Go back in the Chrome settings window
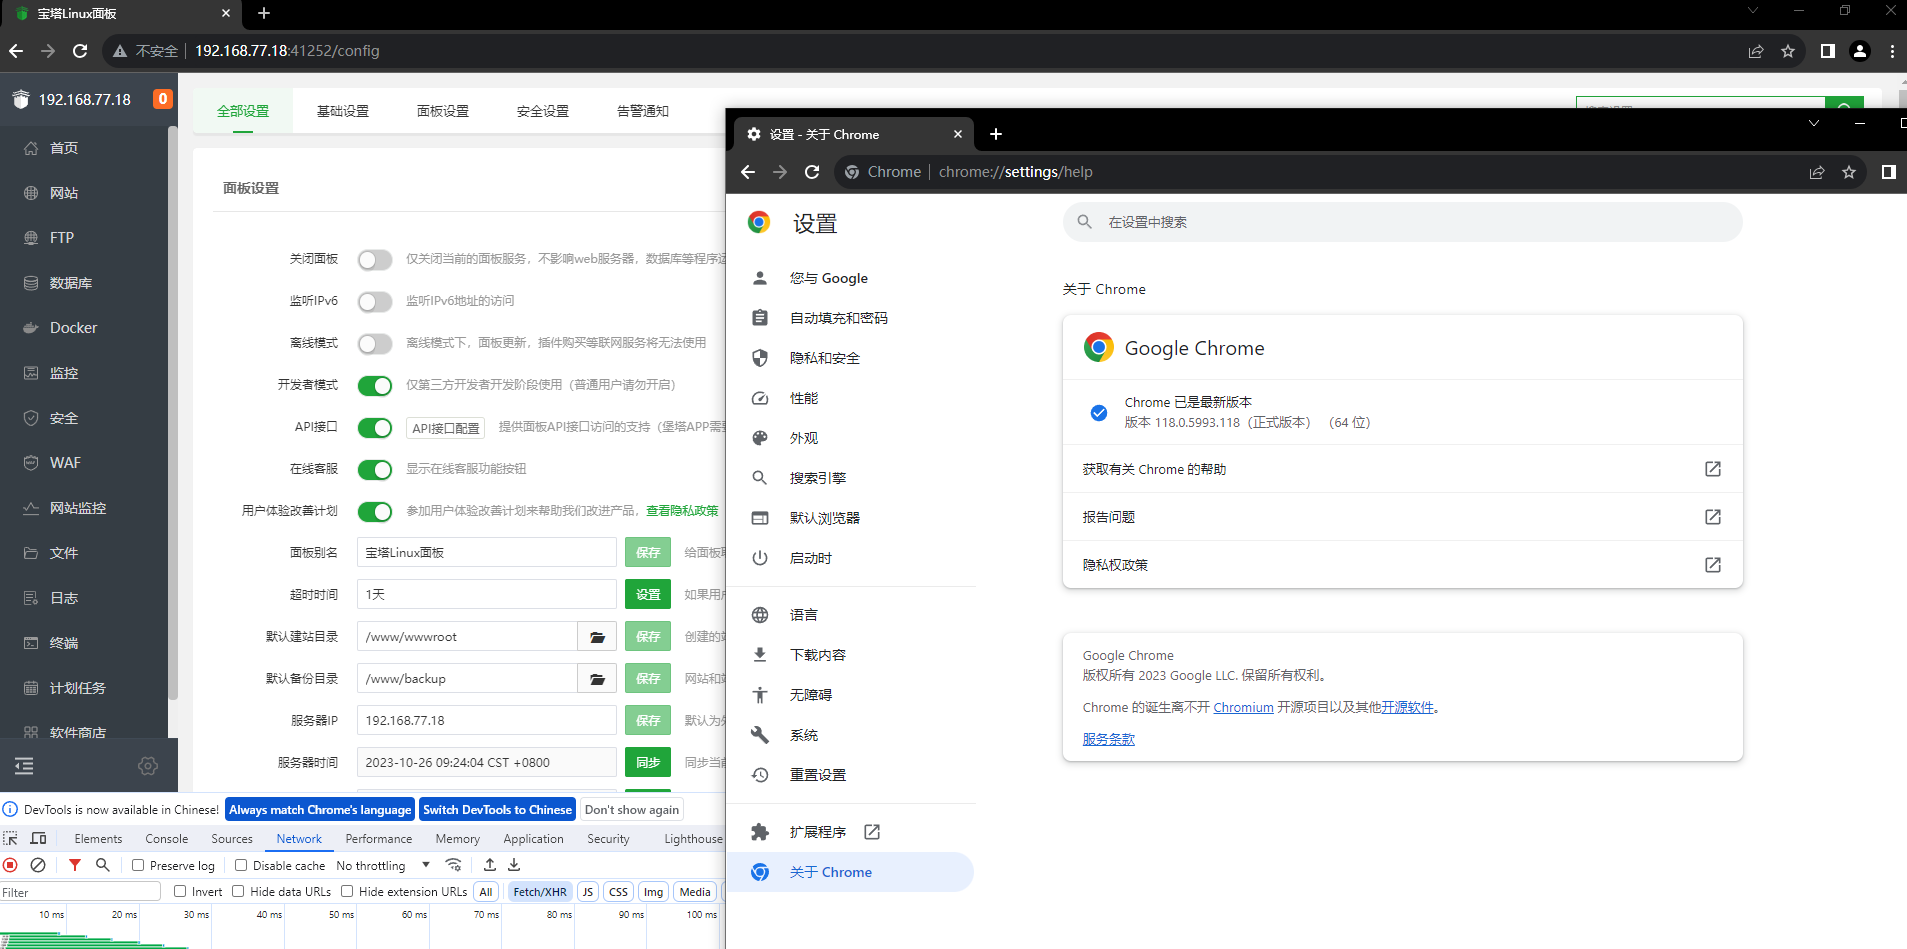1907x949 pixels. tap(748, 172)
